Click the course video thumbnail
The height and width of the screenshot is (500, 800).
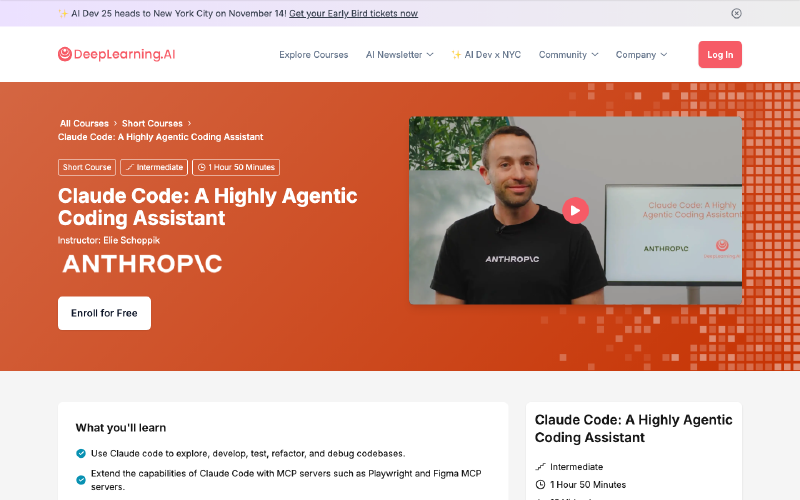(x=575, y=210)
